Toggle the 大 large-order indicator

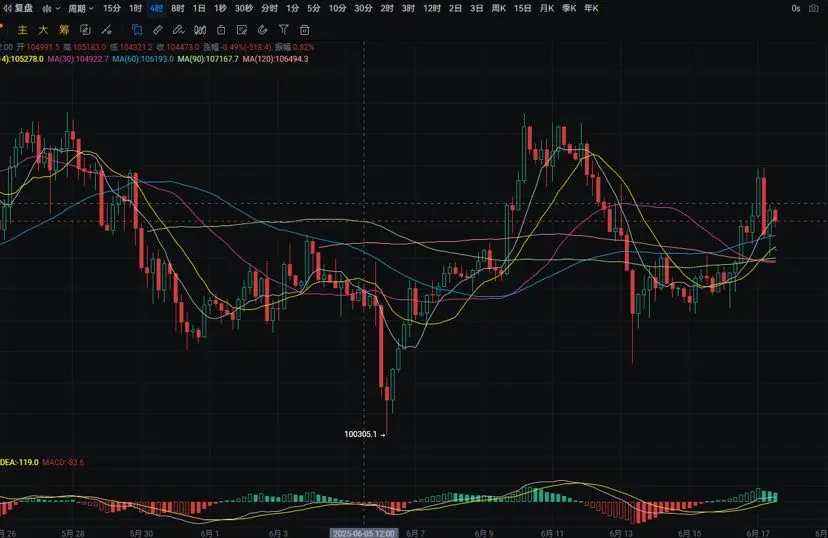pos(43,30)
